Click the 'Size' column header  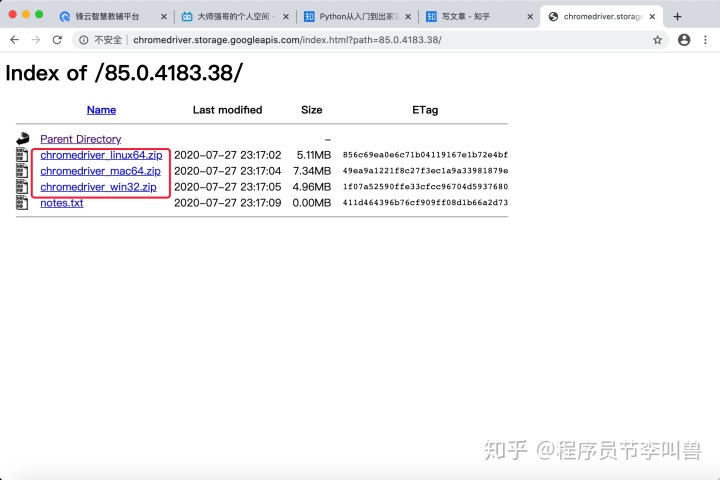click(x=311, y=110)
